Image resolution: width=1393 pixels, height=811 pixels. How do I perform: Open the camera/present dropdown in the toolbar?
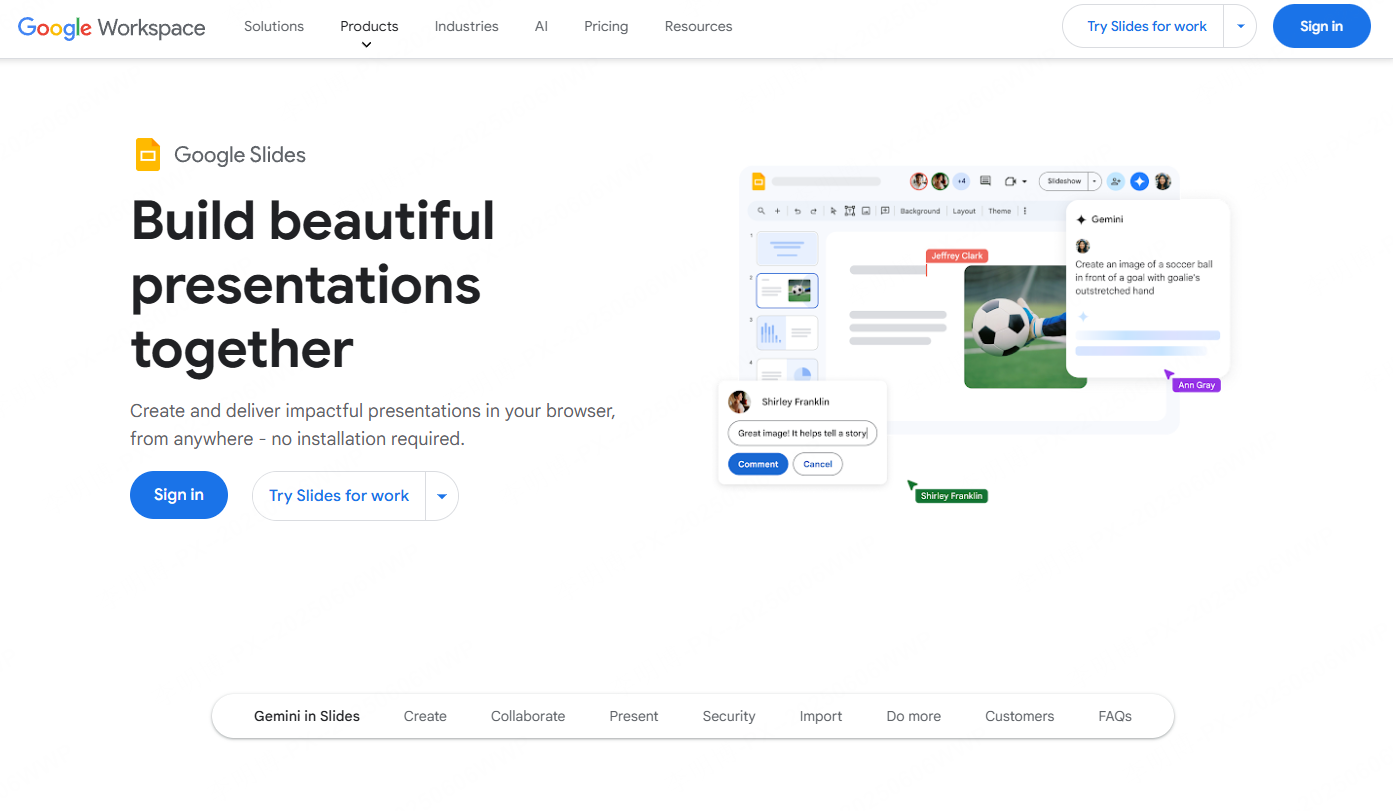click(x=1024, y=181)
